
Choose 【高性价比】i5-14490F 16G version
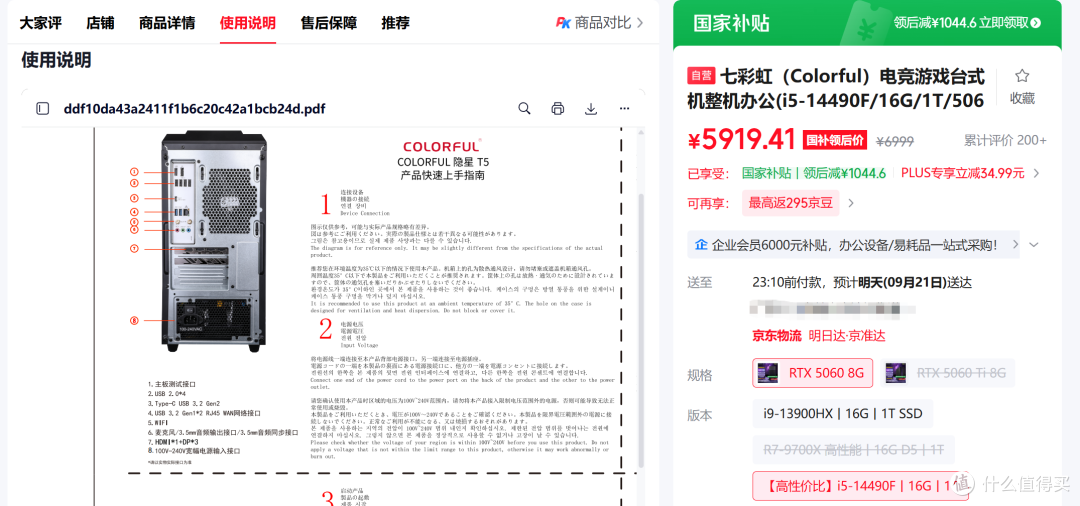tap(861, 486)
